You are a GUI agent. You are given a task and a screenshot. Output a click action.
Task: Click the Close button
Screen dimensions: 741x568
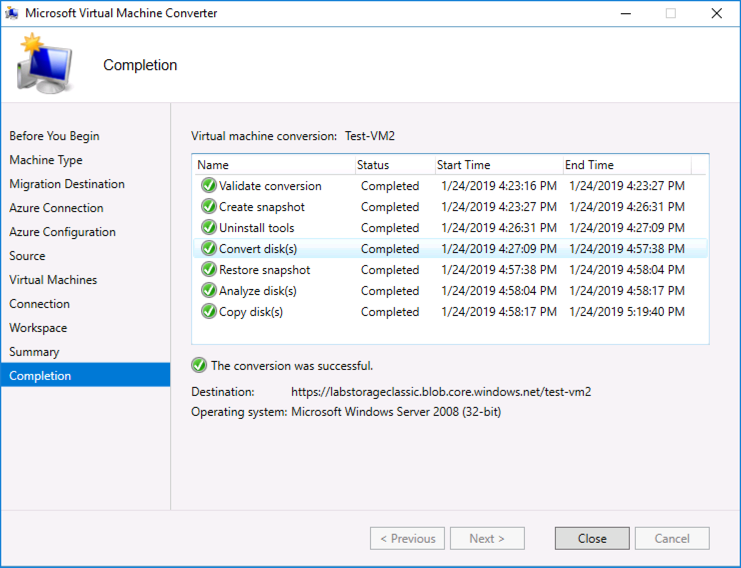coord(592,538)
